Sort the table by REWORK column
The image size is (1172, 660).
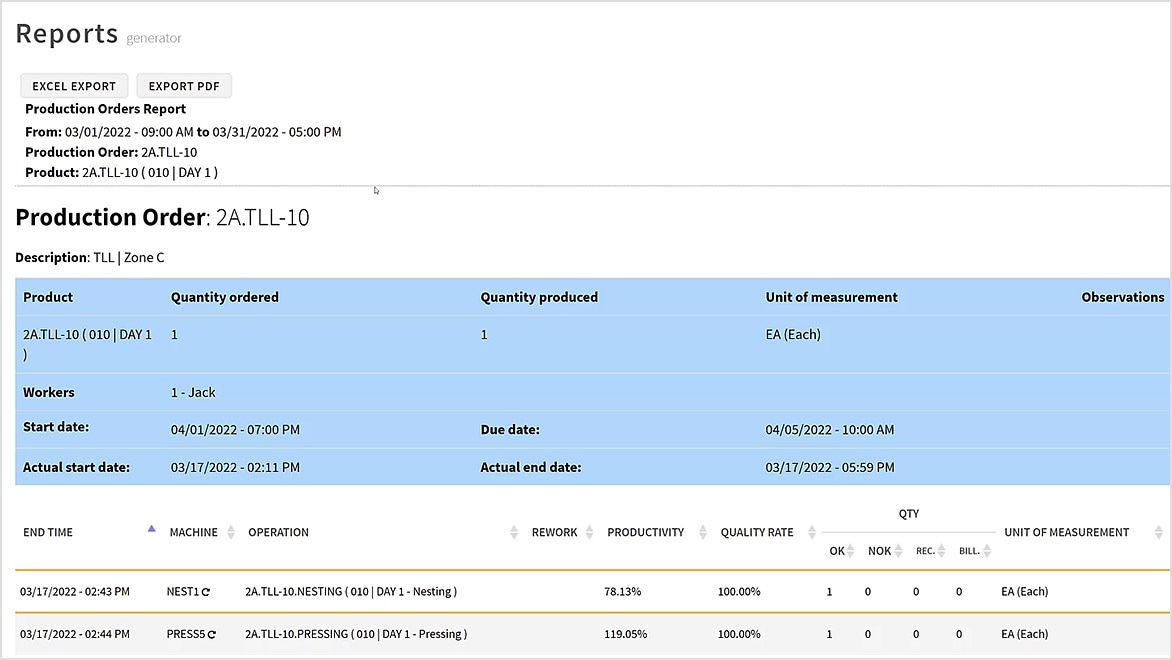589,531
